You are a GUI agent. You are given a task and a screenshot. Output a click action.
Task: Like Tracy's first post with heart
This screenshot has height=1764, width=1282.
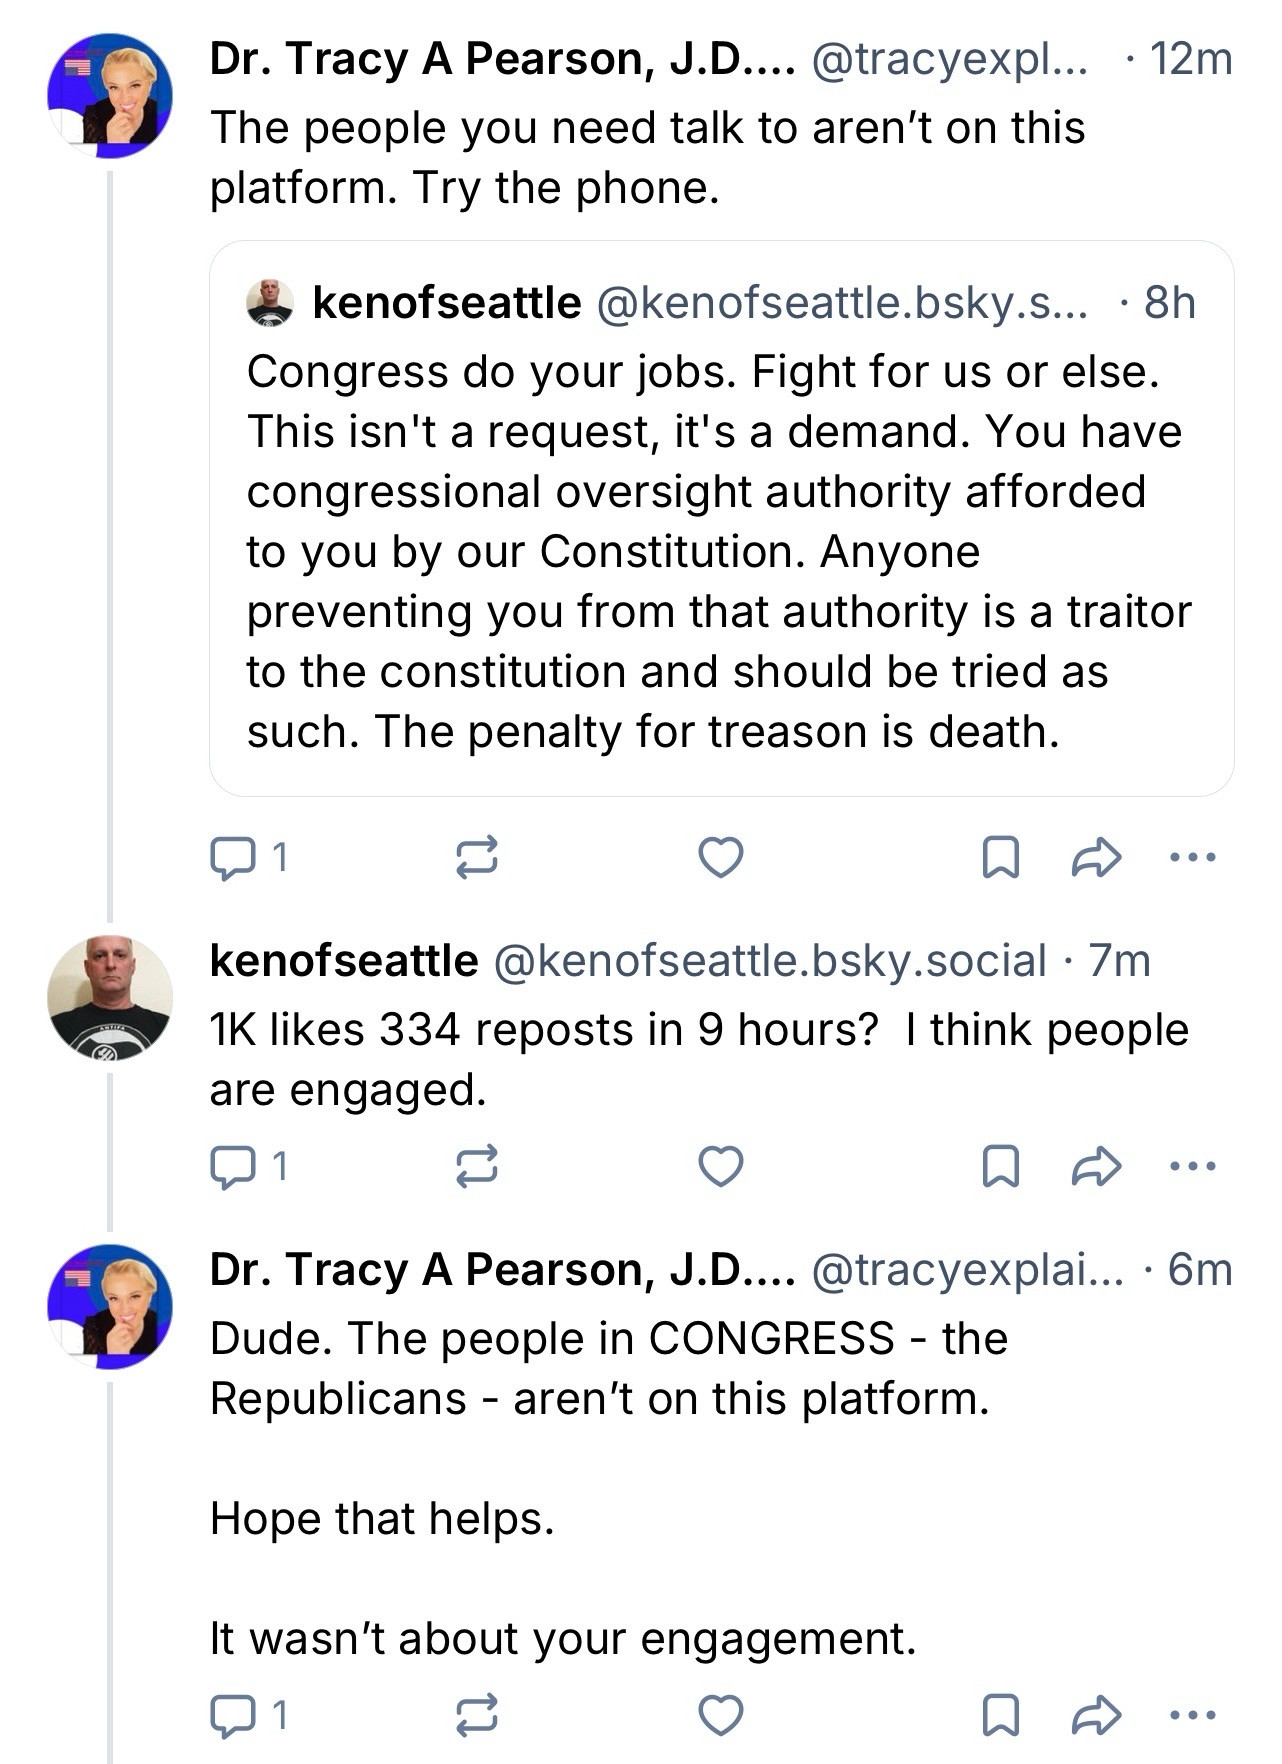pyautogui.click(x=720, y=858)
